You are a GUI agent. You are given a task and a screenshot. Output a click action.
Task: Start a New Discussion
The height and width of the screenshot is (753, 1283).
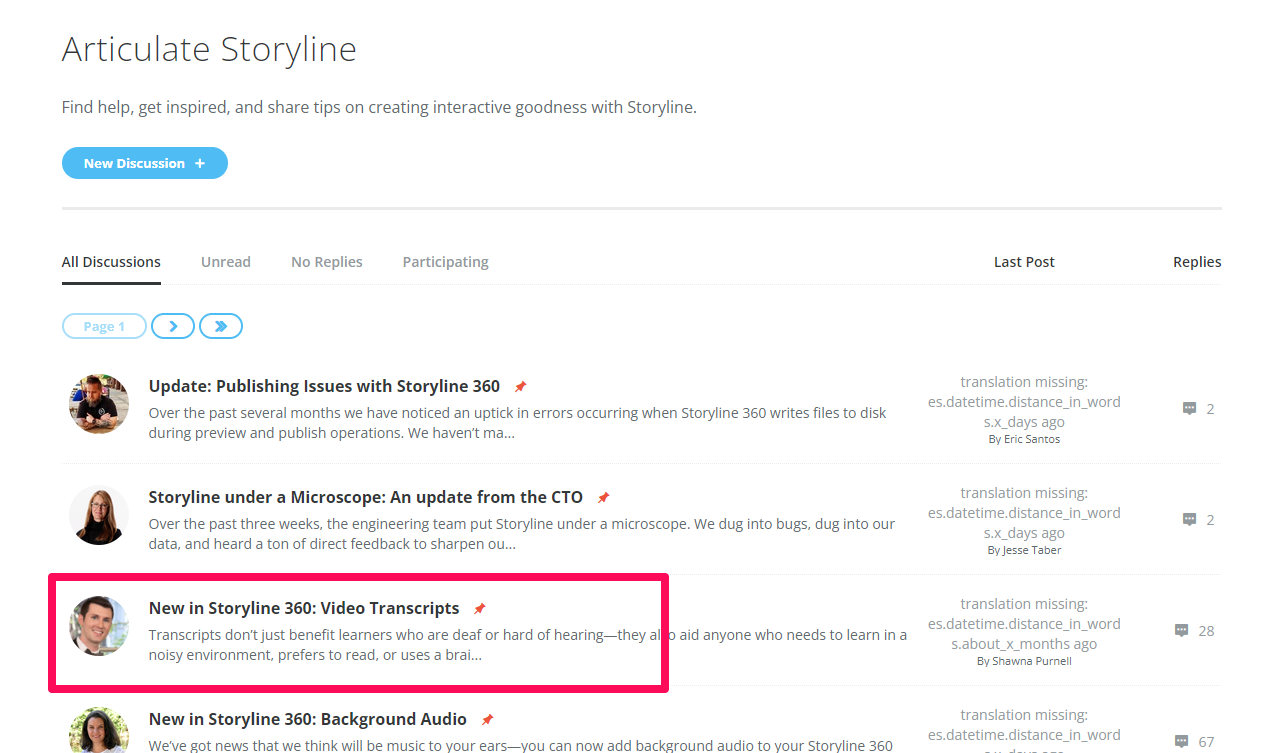tap(145, 163)
